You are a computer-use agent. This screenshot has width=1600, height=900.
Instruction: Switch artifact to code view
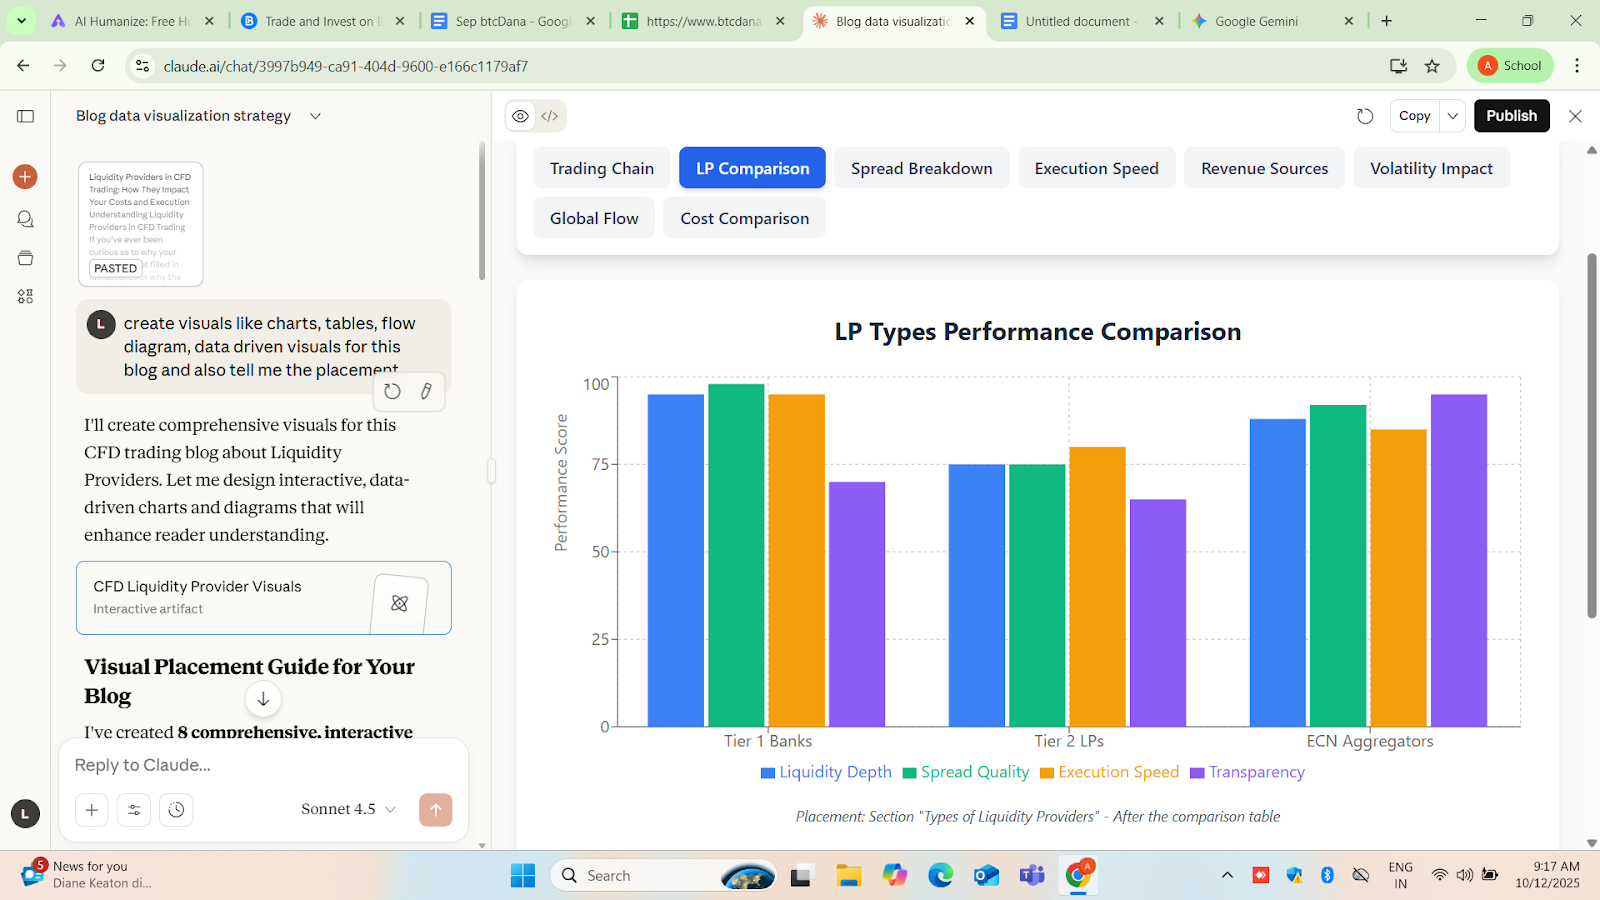[550, 116]
